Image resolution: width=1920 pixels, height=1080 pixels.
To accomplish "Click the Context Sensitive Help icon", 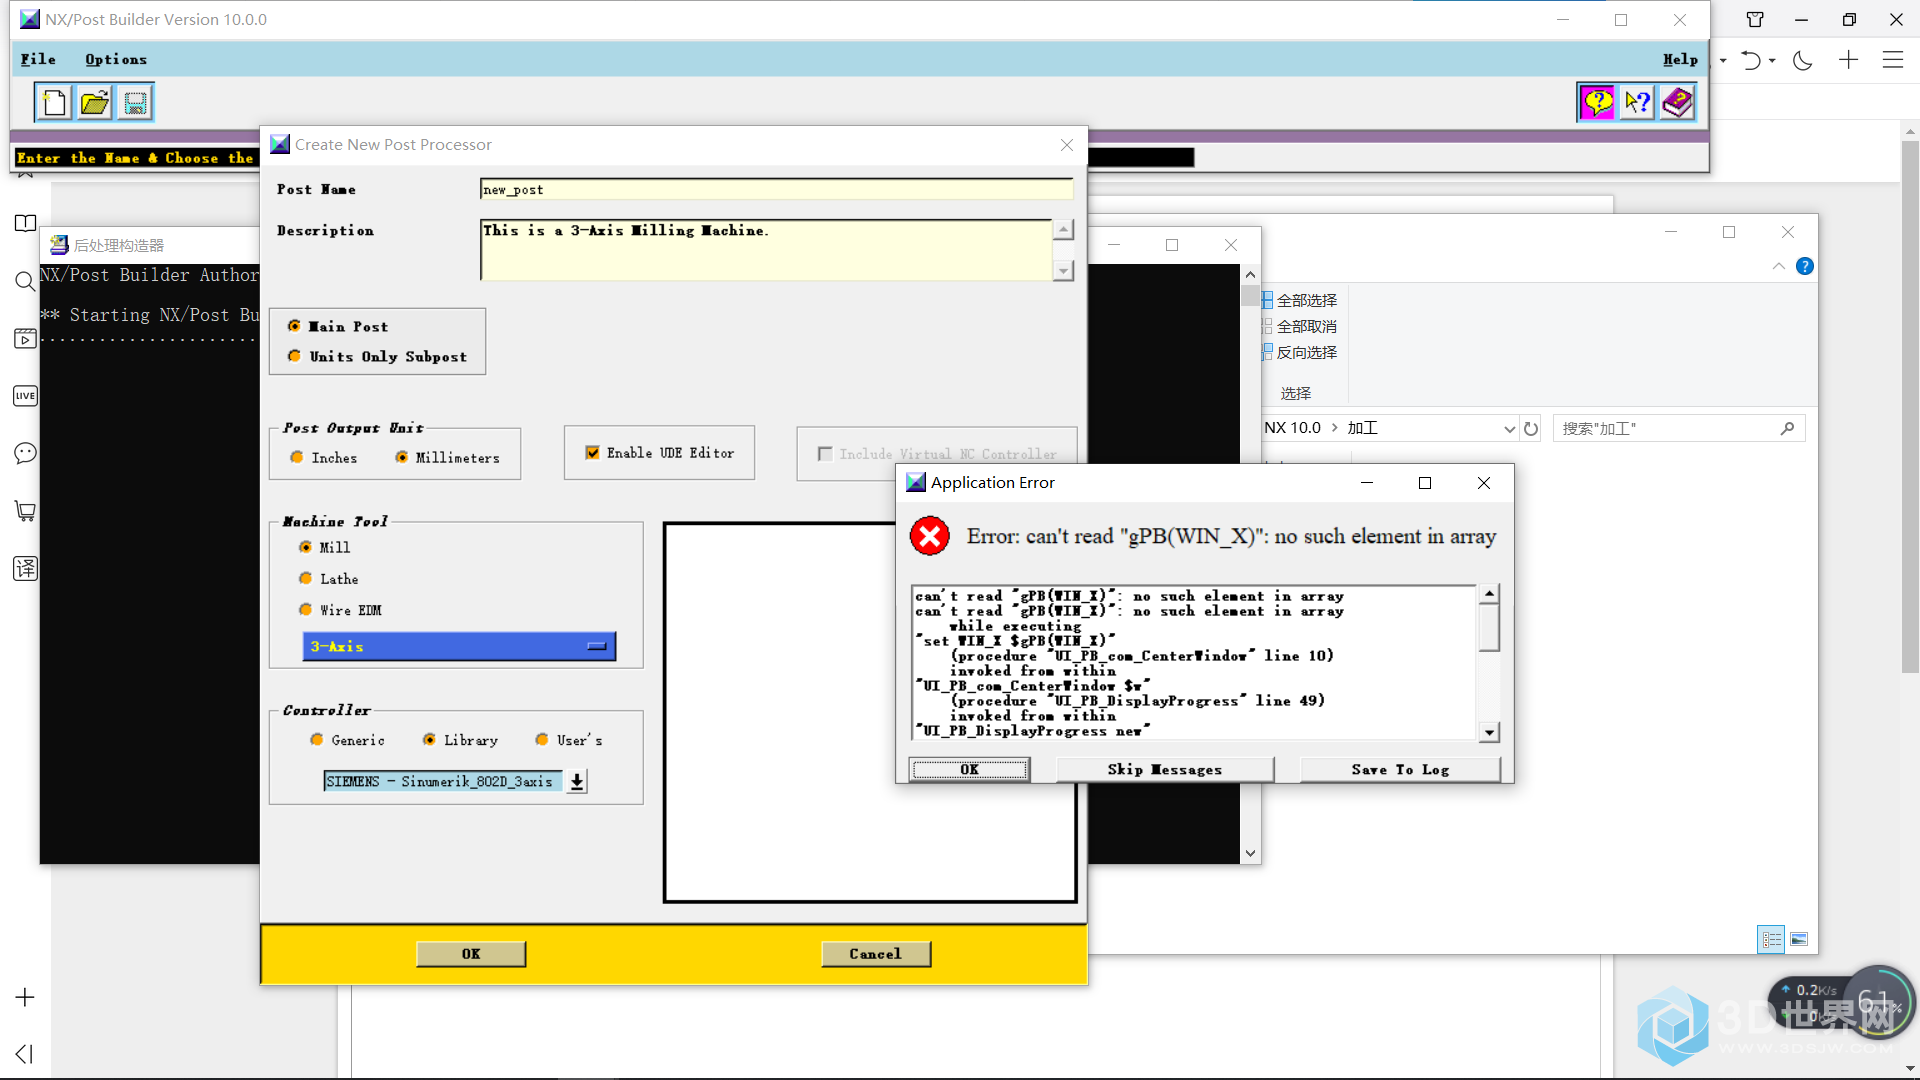I will coord(1637,103).
